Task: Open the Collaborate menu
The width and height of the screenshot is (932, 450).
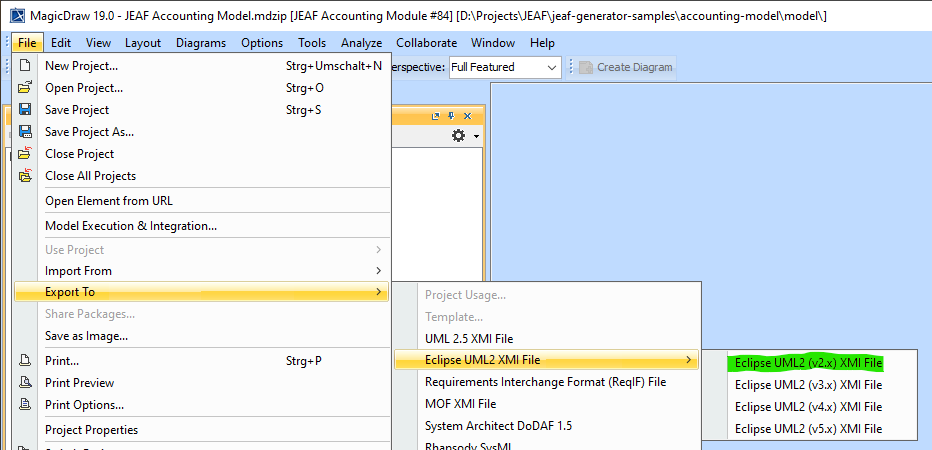Action: [x=427, y=43]
